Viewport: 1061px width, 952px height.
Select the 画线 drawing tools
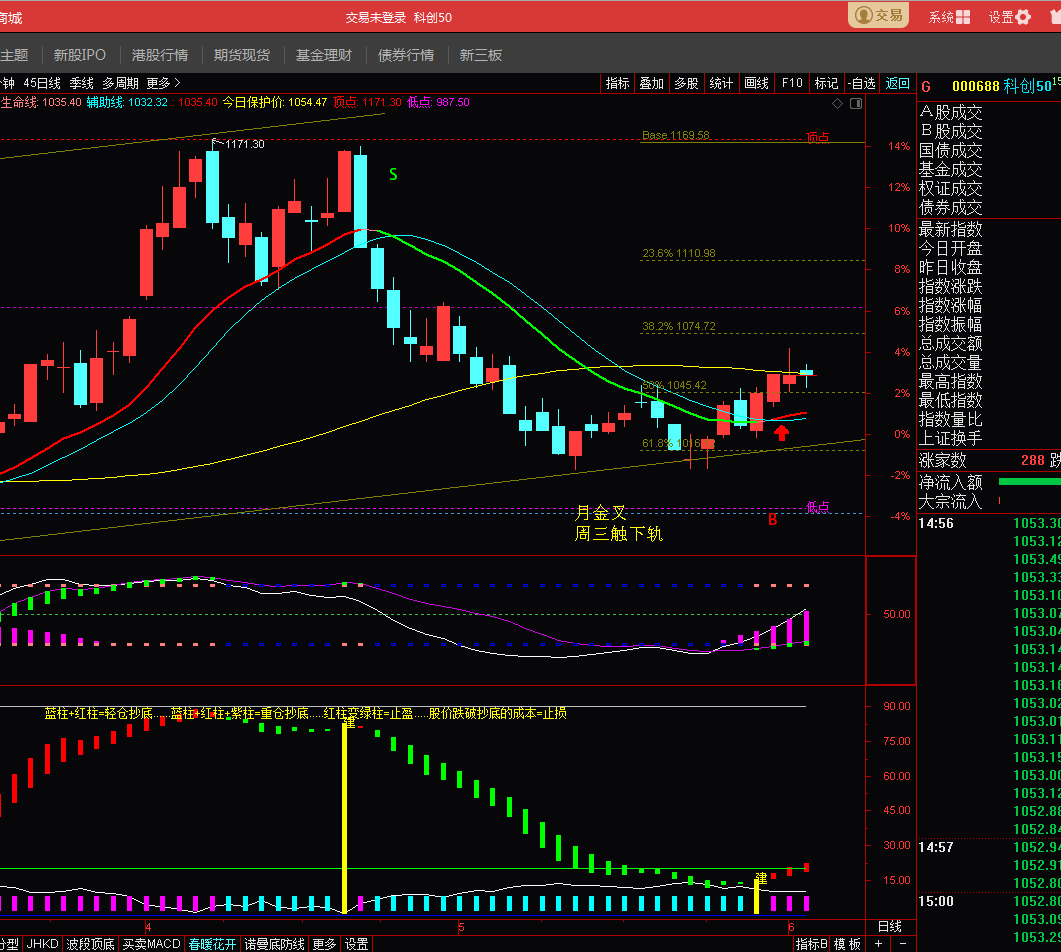pos(757,83)
